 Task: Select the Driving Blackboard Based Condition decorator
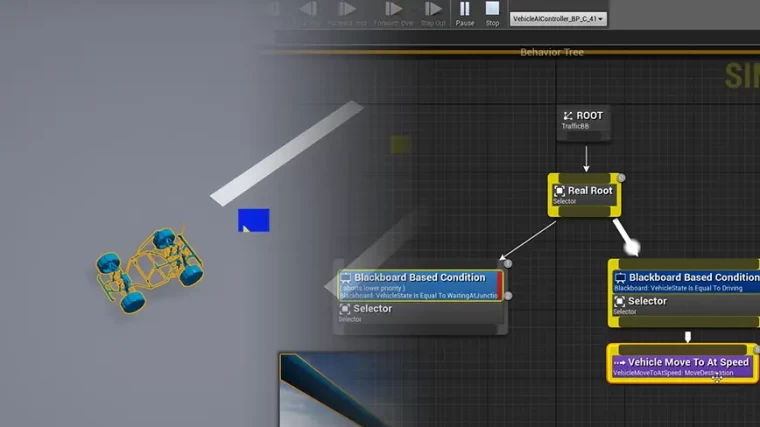(686, 282)
